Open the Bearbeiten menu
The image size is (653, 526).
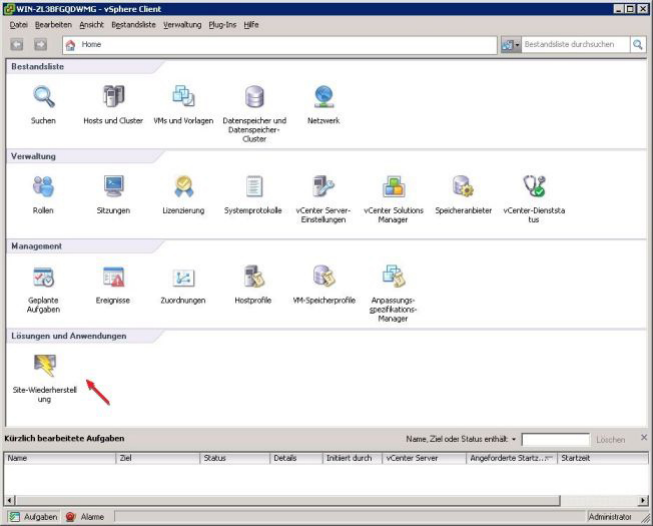pos(53,25)
